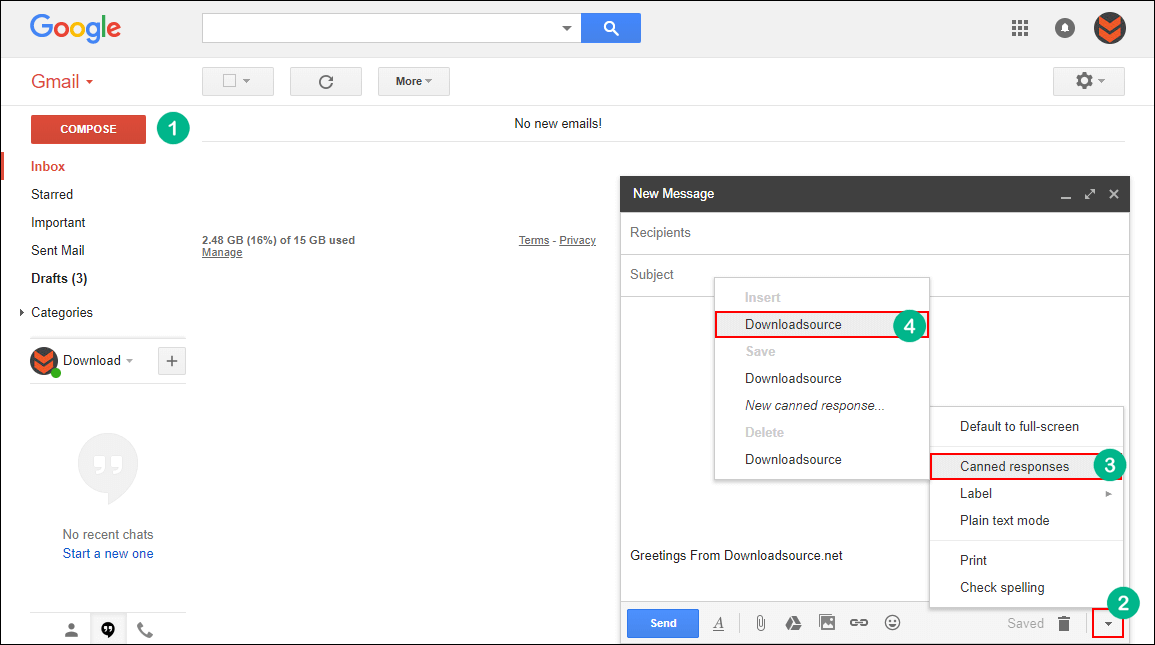The height and width of the screenshot is (645, 1155).
Task: Open the Gmail switcher dropdown
Action: [62, 82]
